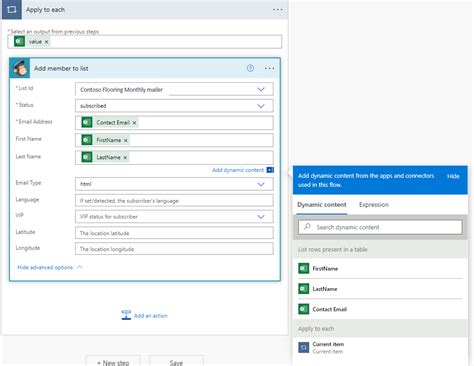The width and height of the screenshot is (474, 366).
Task: Click the Language input field
Action: coord(174,201)
